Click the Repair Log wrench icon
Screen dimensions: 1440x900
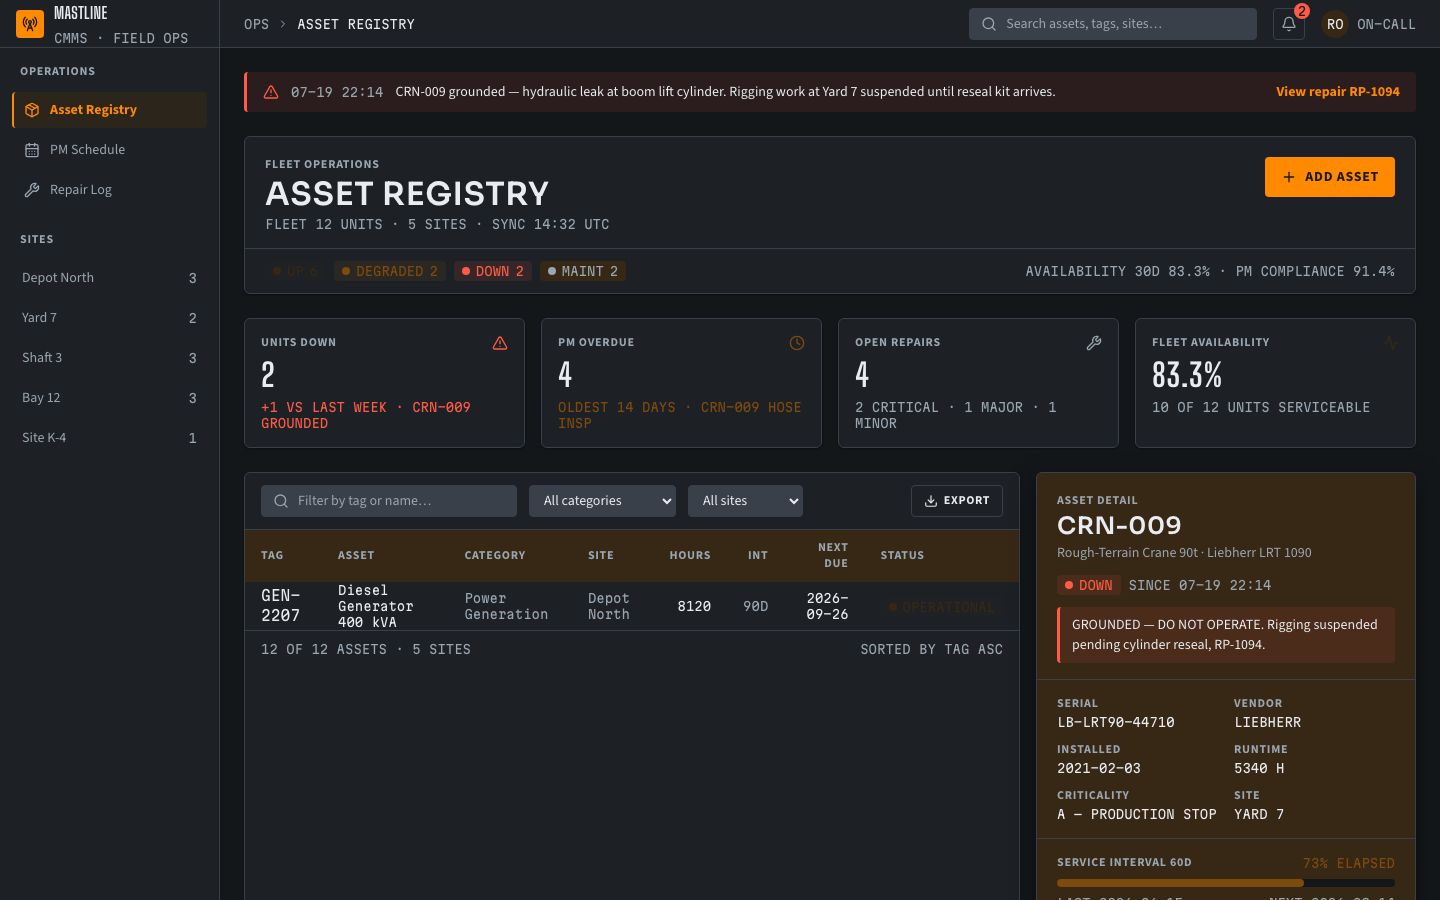[32, 190]
